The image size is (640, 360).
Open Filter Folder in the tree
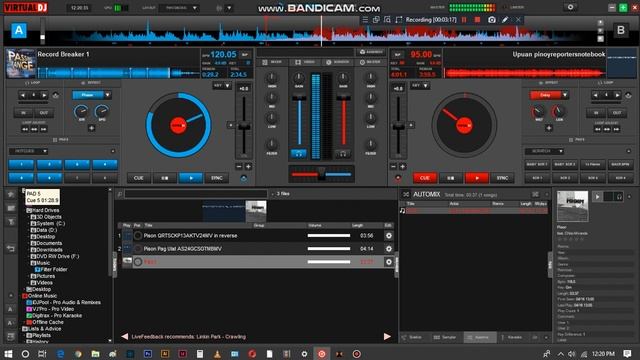[51, 269]
